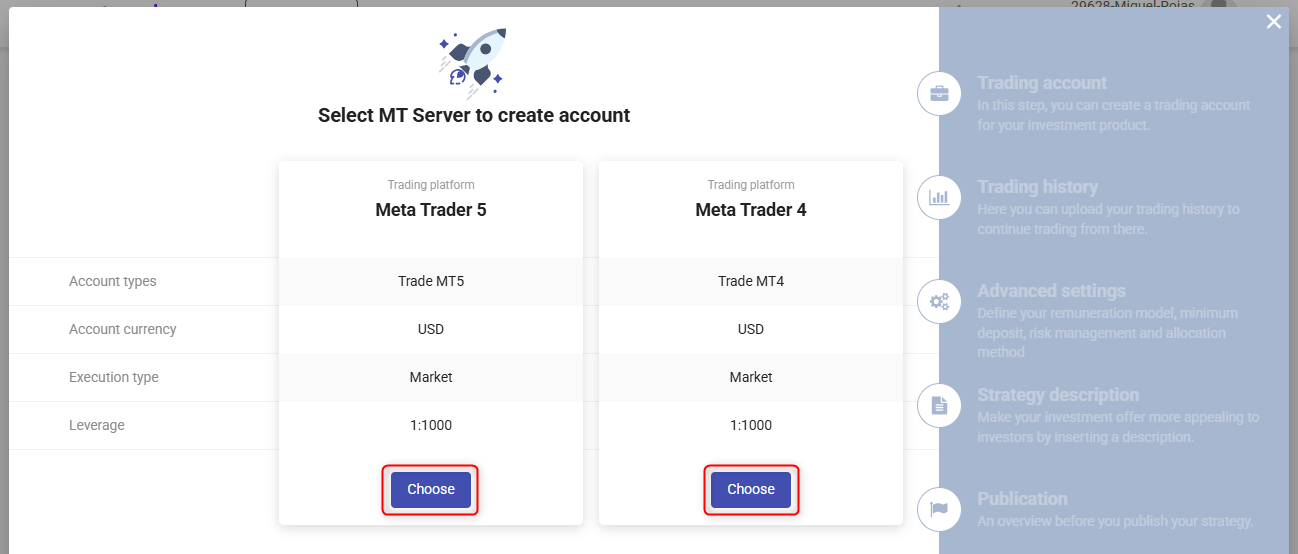Select the Trading account step title
This screenshot has width=1298, height=554.
1042,83
